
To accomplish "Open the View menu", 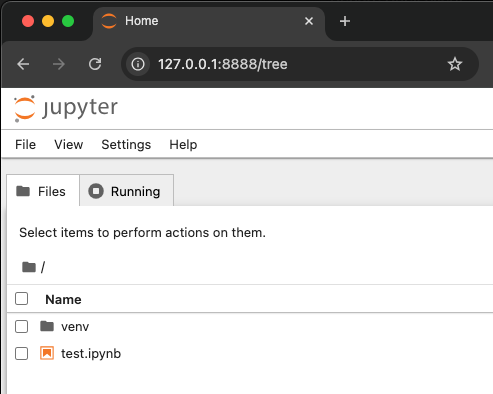I will tap(69, 145).
